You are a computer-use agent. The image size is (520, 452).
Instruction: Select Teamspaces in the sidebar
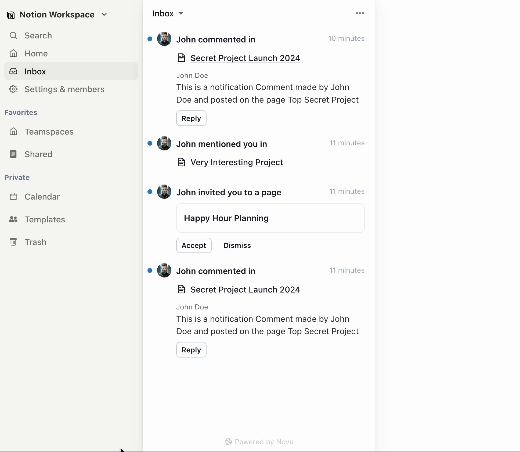coord(49,132)
